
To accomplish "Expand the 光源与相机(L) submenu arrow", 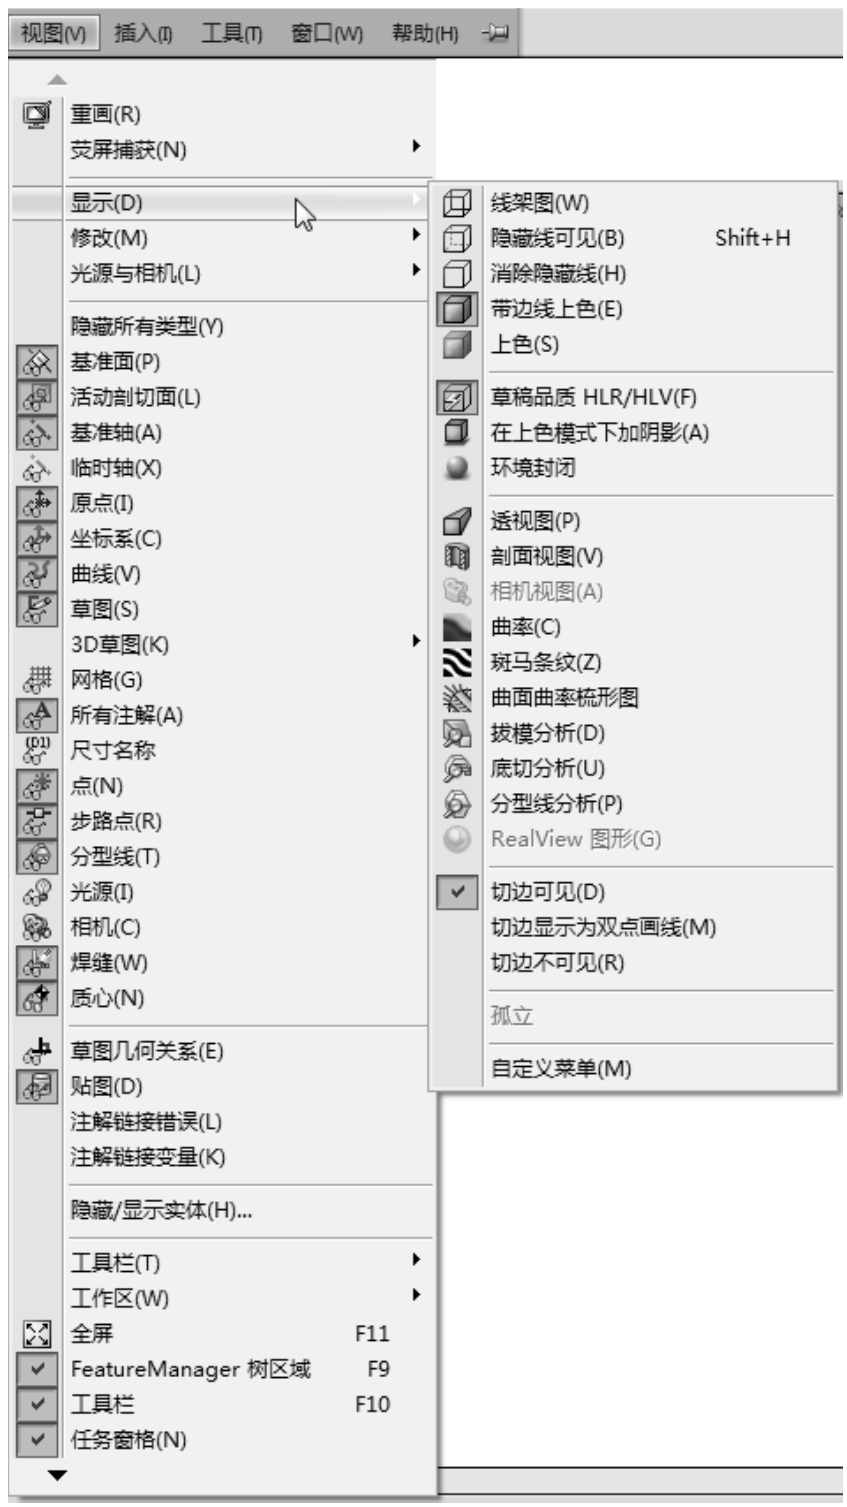I will (416, 270).
